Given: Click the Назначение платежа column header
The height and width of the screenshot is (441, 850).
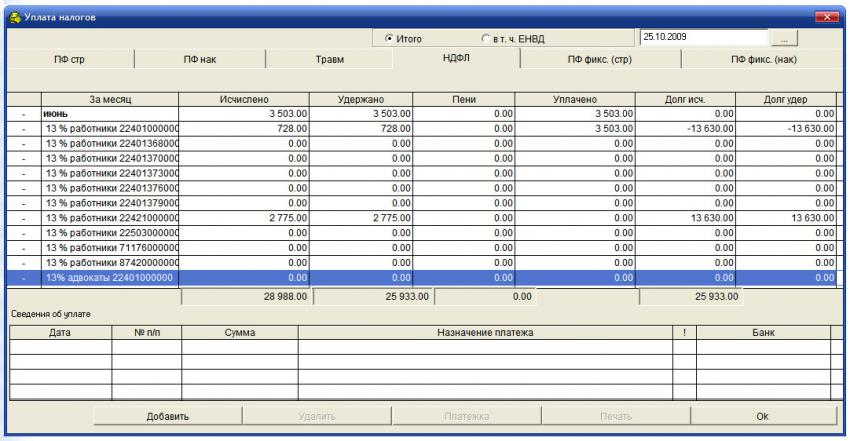Looking at the screenshot, I should [485, 330].
